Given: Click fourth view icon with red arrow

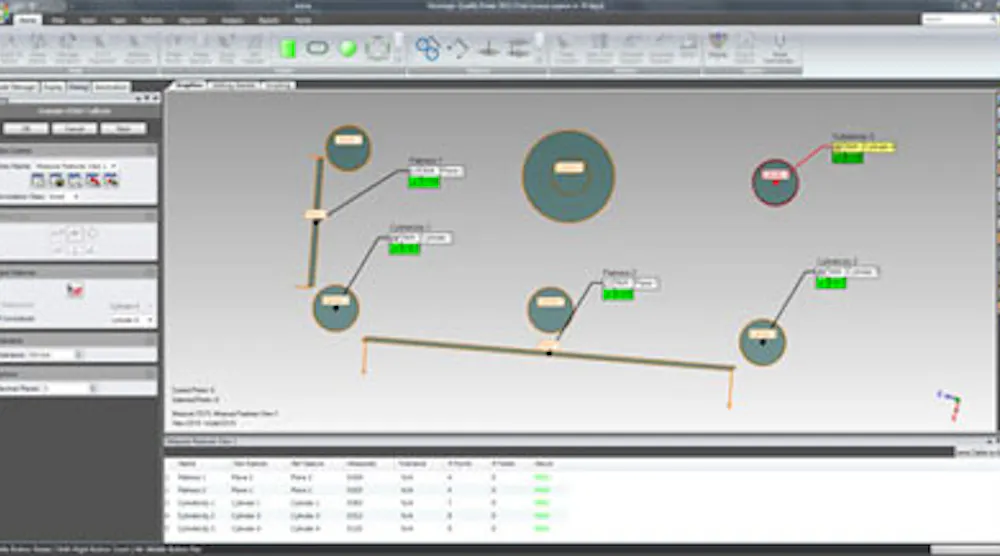Looking at the screenshot, I should 93,180.
